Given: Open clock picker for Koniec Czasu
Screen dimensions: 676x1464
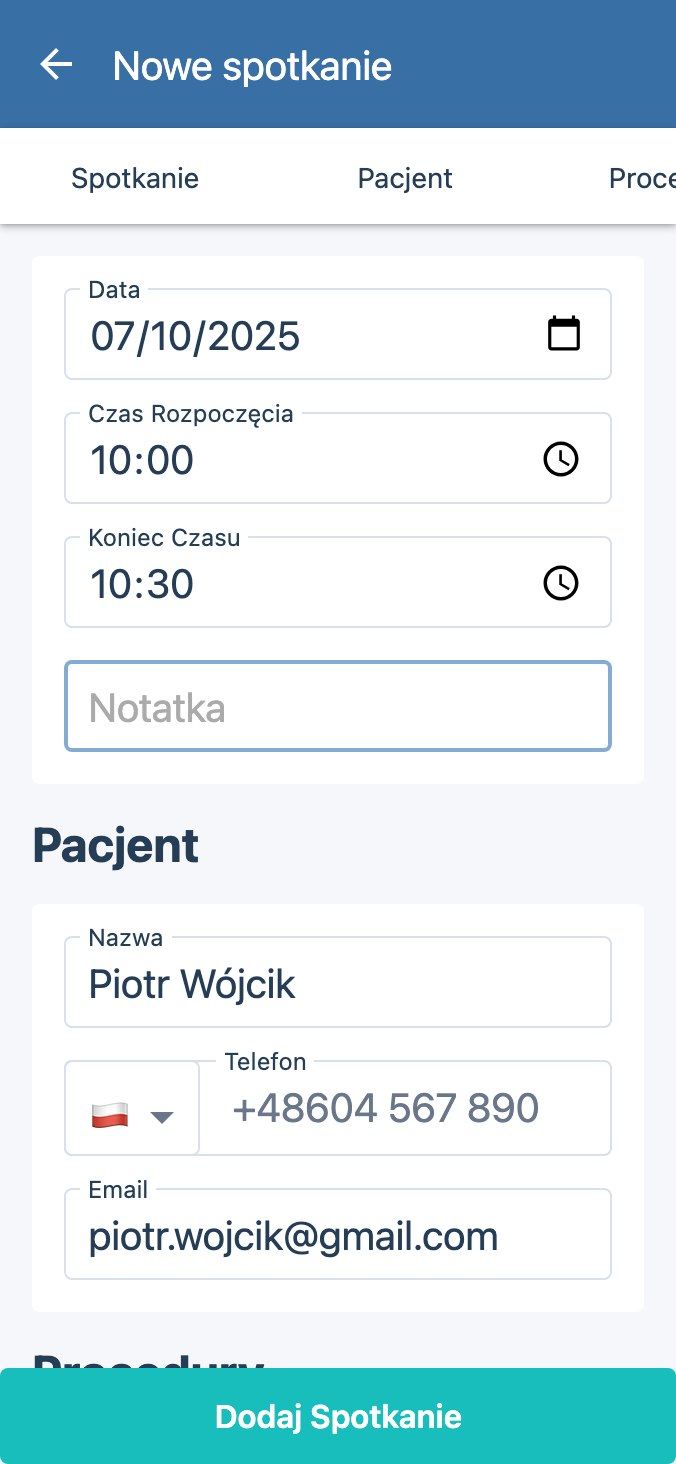Looking at the screenshot, I should 560,583.
